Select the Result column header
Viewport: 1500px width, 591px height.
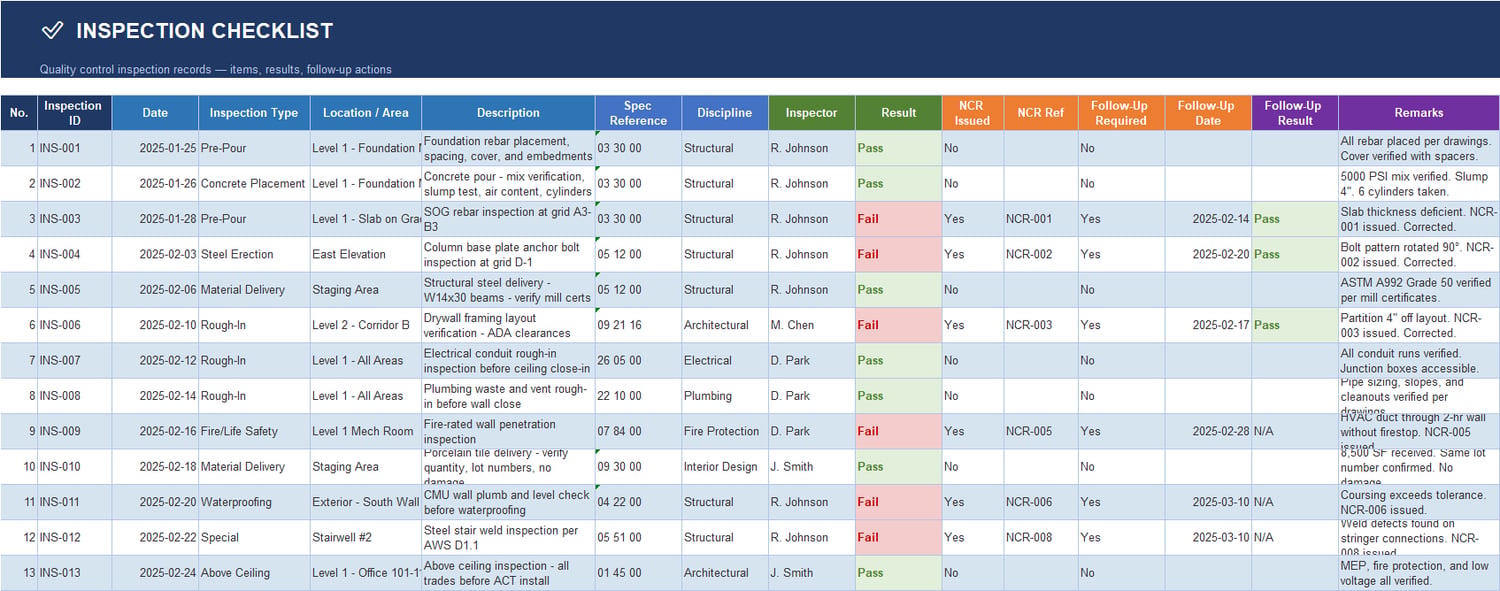[x=898, y=113]
